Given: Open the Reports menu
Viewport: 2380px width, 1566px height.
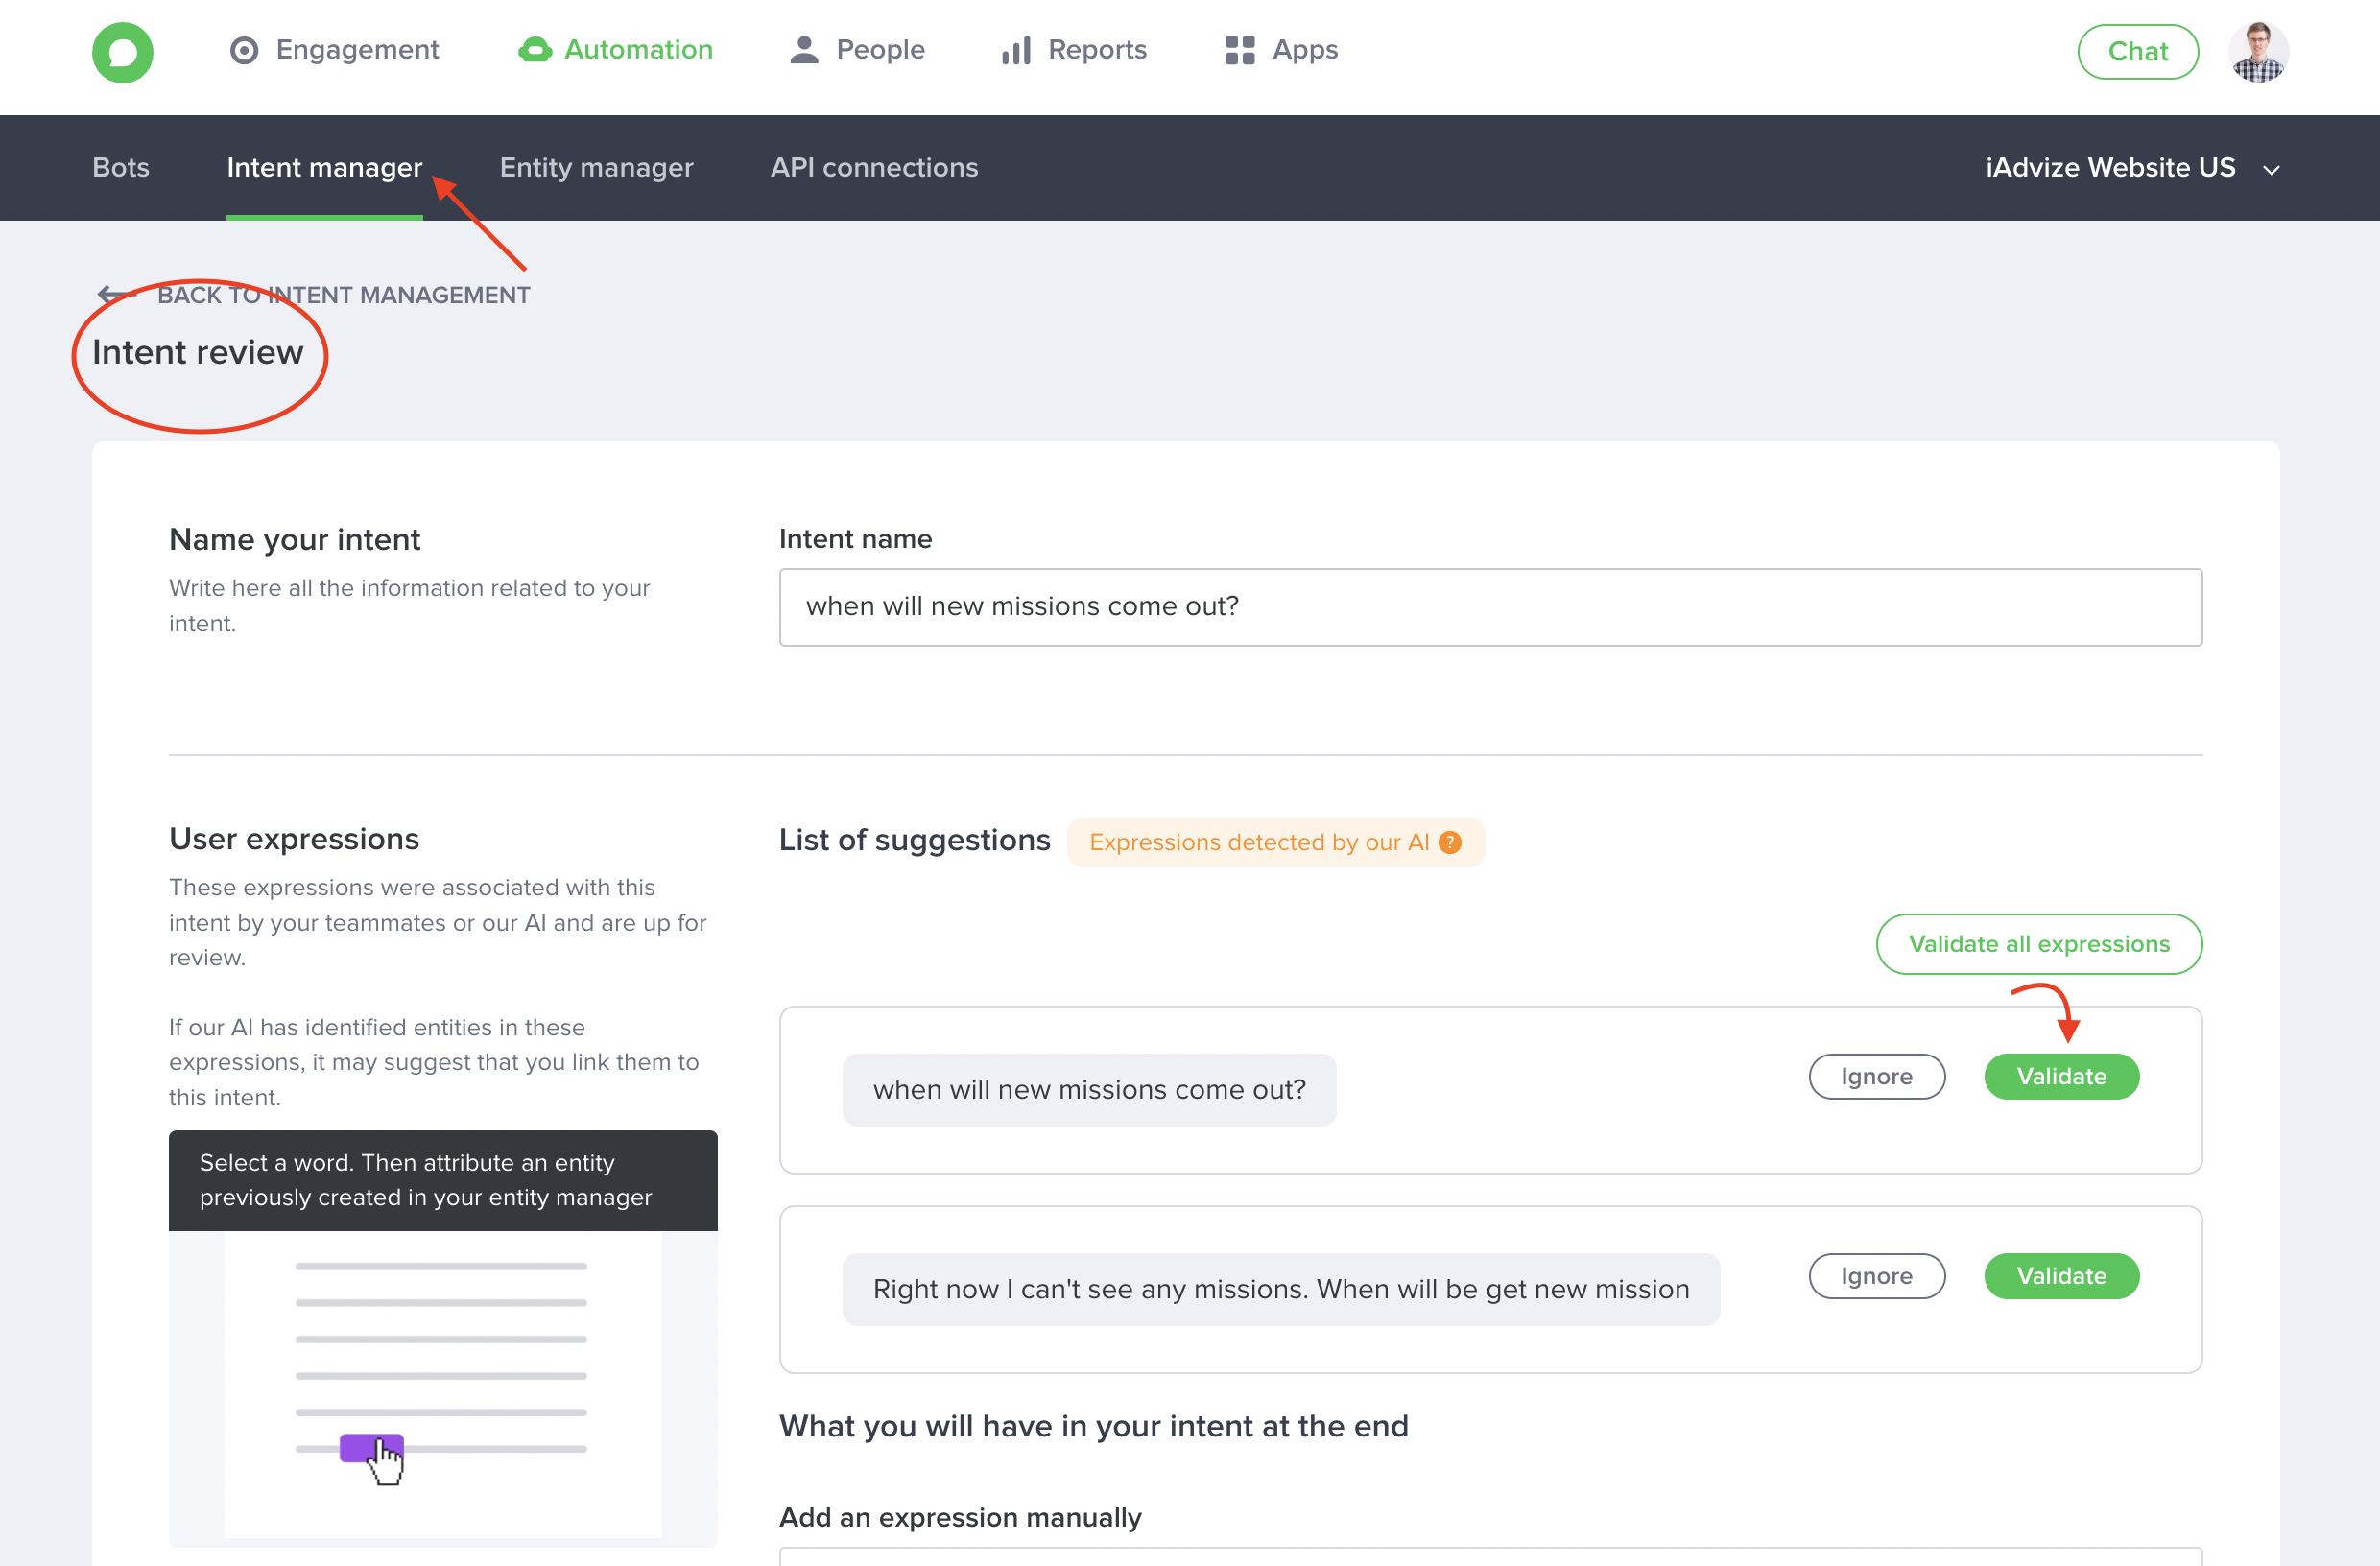Looking at the screenshot, I should (x=1074, y=50).
